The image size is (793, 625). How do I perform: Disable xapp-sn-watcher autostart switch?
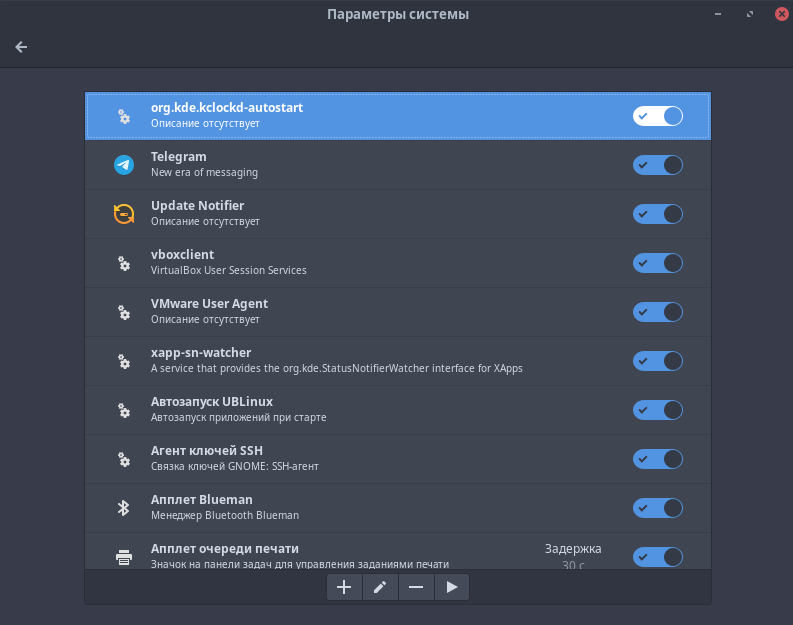[x=657, y=361]
